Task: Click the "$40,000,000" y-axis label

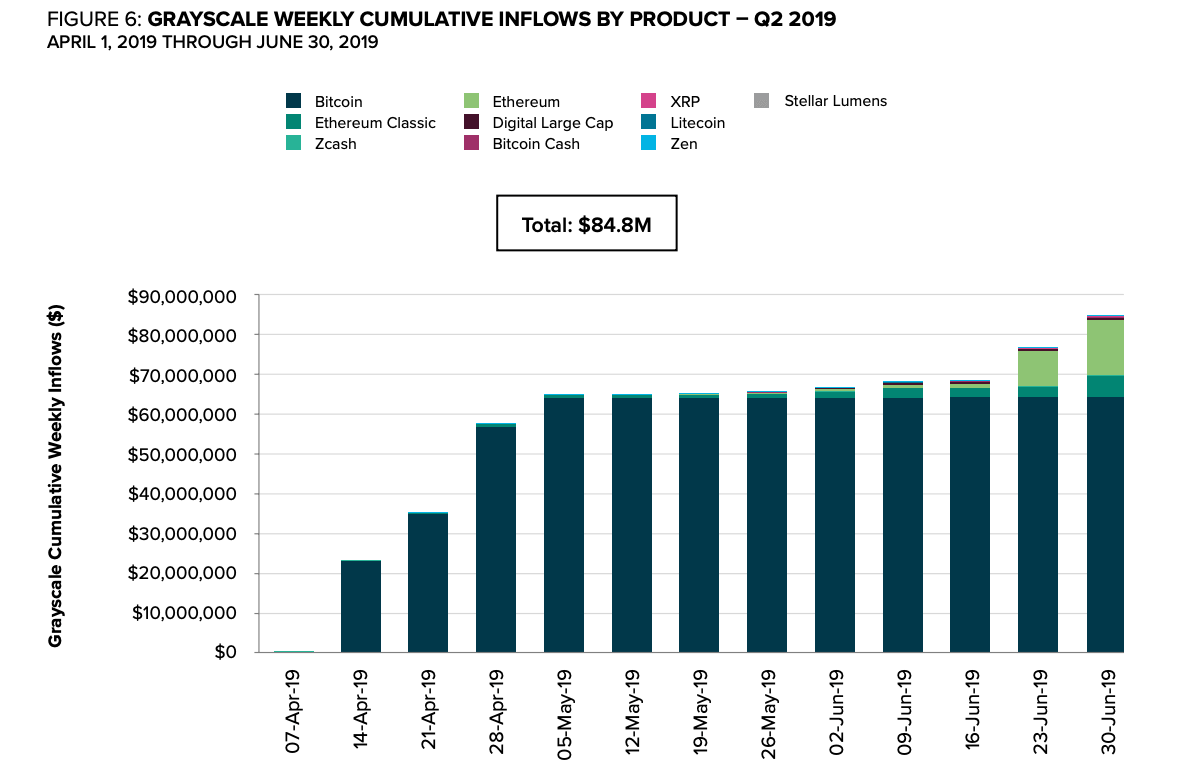Action: [x=183, y=494]
